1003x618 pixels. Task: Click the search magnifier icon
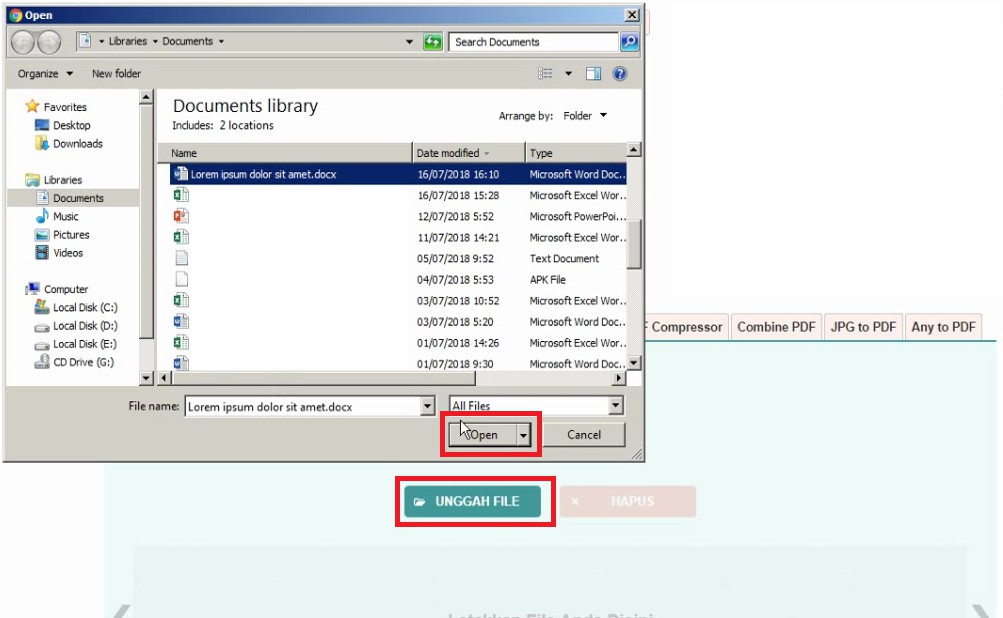tap(629, 42)
